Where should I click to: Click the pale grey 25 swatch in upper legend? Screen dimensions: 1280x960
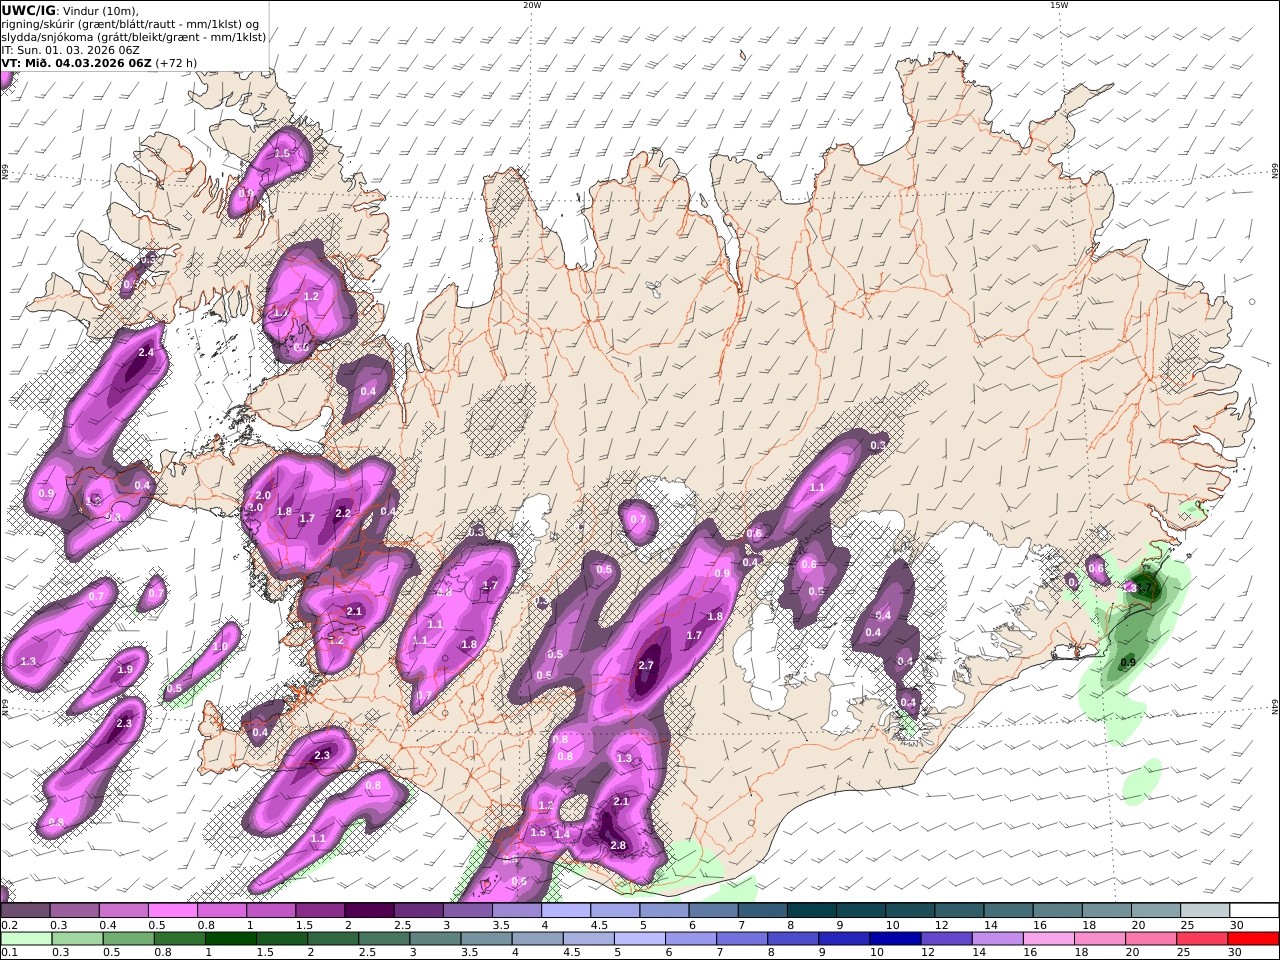(1205, 911)
